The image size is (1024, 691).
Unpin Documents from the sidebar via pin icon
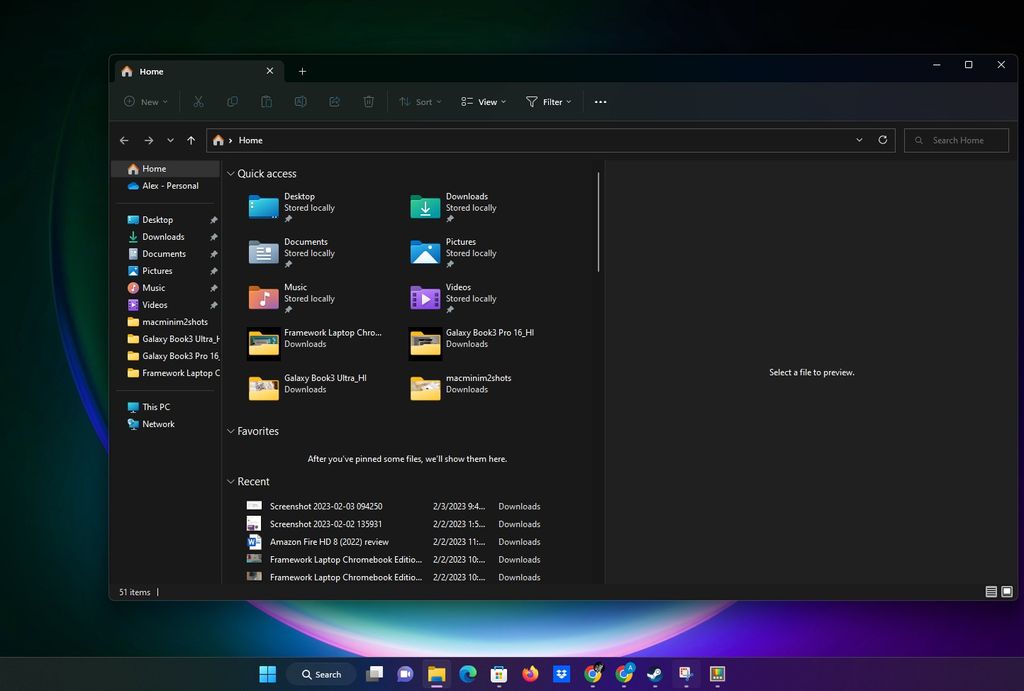[213, 253]
